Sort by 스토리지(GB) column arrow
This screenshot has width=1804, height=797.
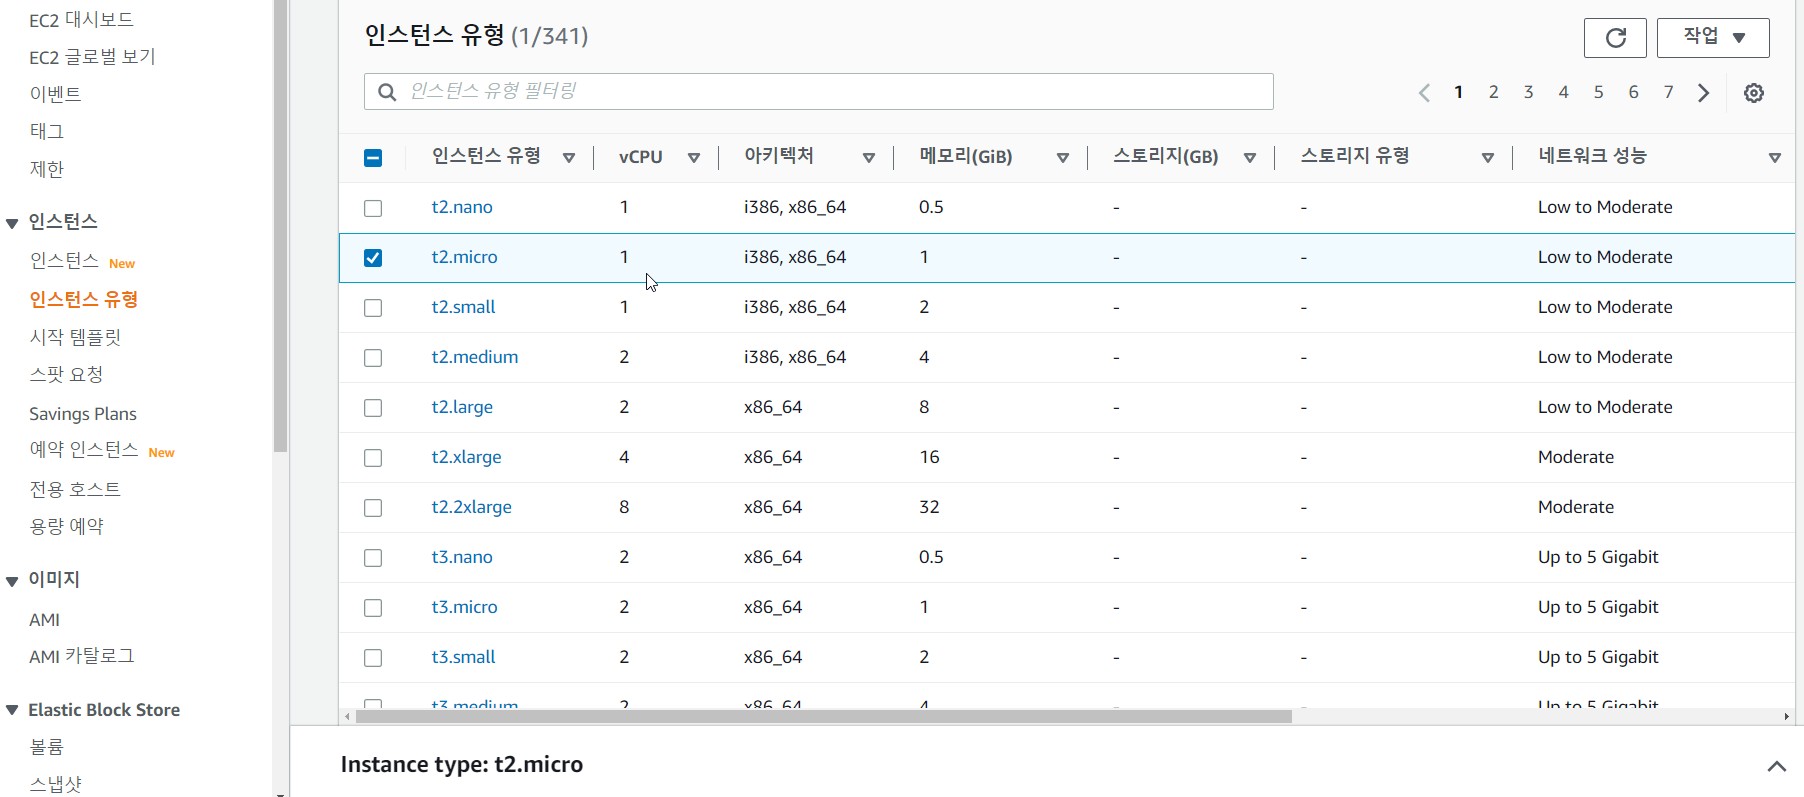(1250, 158)
